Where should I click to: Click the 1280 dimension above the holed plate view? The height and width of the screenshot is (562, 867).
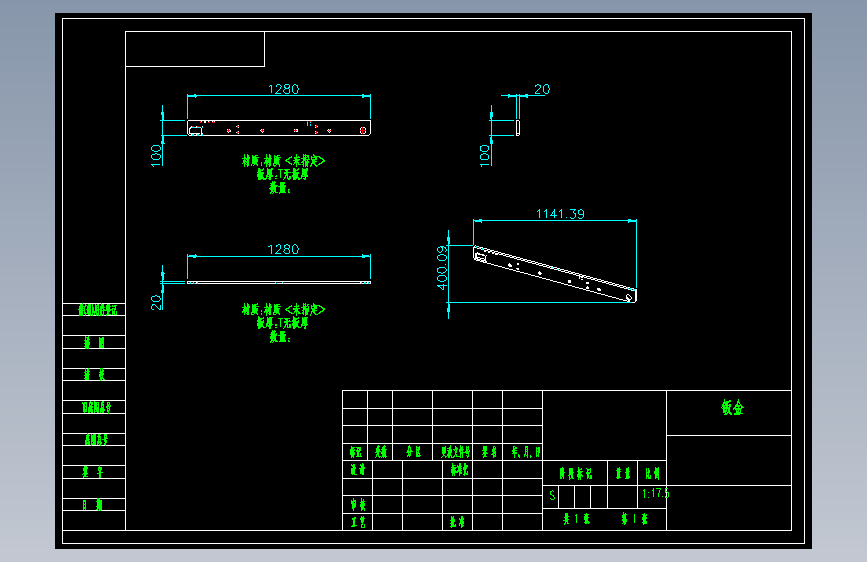coord(283,89)
